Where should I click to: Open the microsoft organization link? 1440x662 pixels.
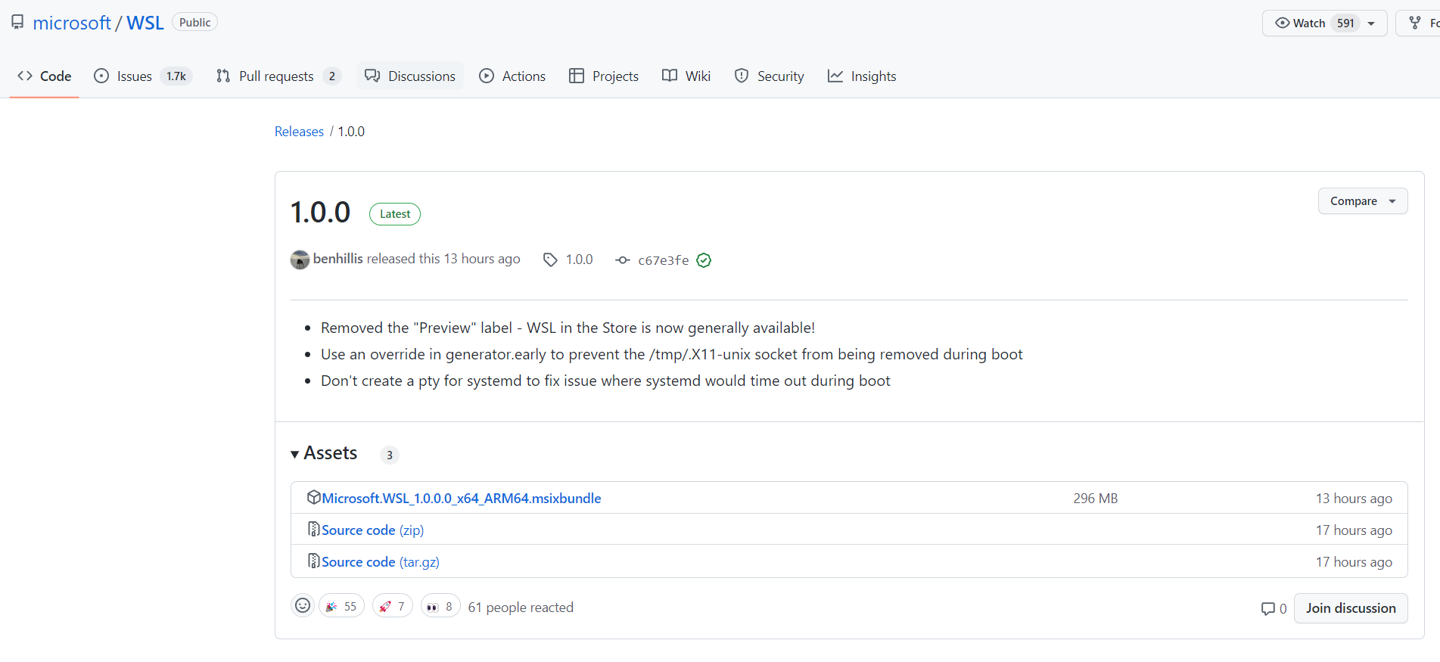[x=72, y=23]
